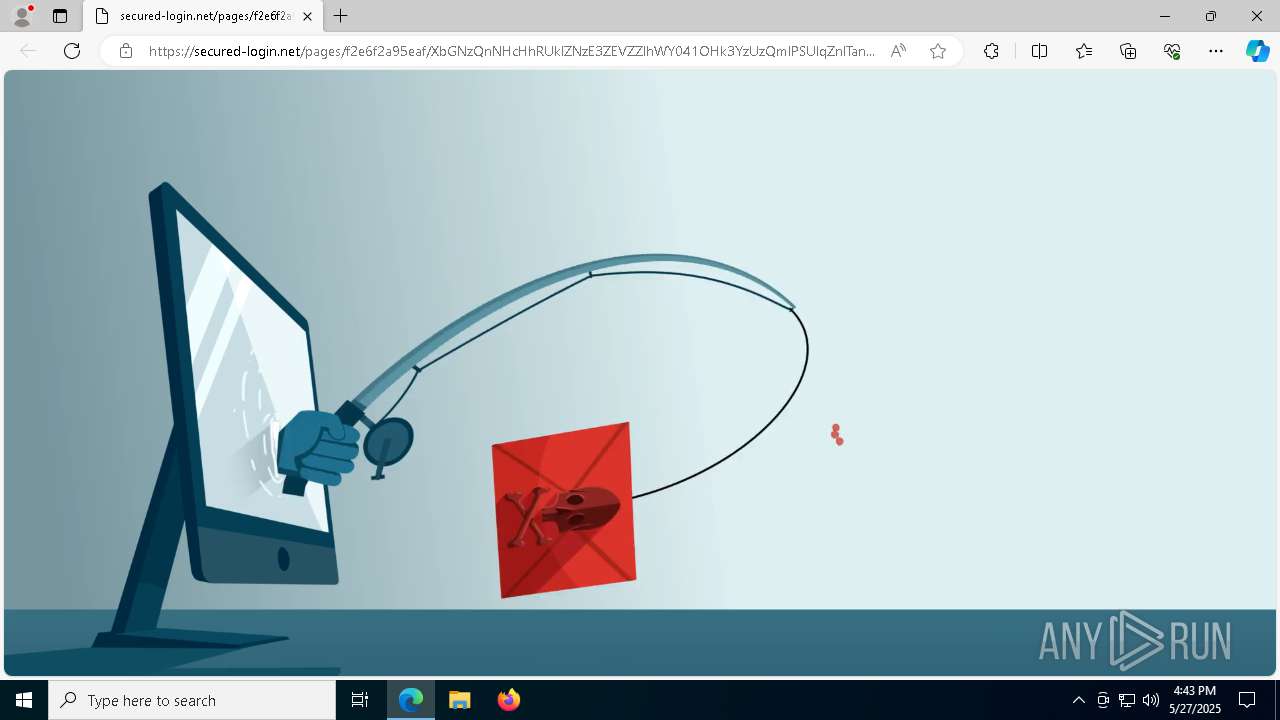Image resolution: width=1280 pixels, height=720 pixels.
Task: Click the address bar URL field
Action: [x=510, y=51]
